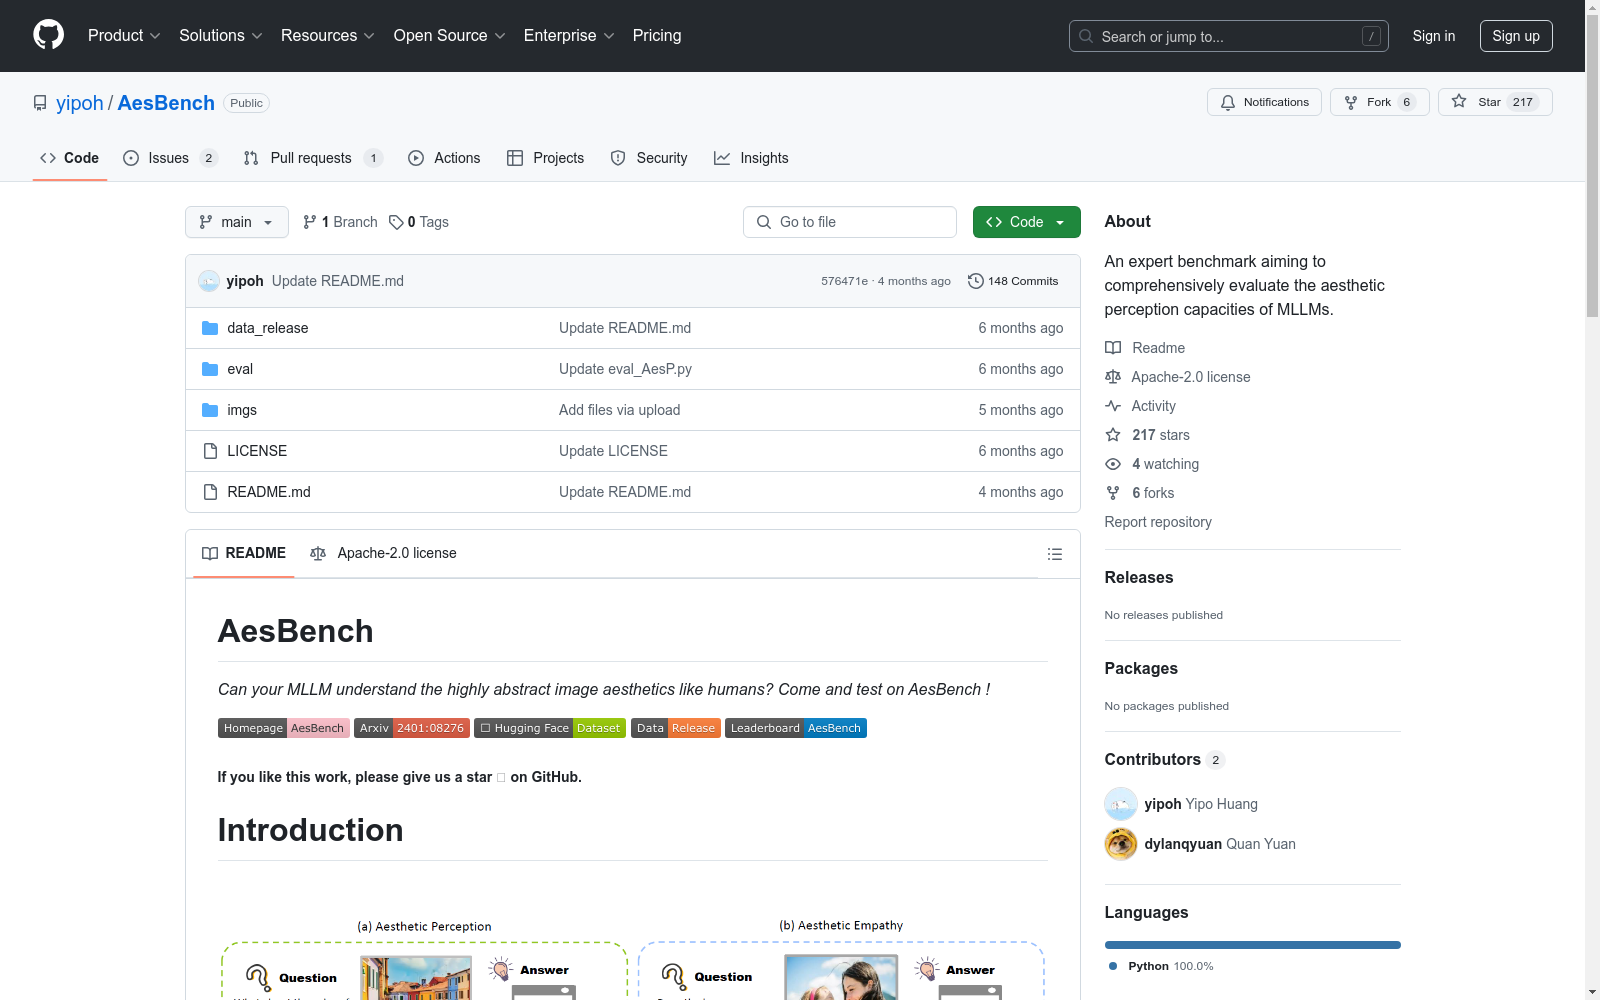Open the Update eval_AesP.py commit message
The height and width of the screenshot is (1000, 1600).
625,369
